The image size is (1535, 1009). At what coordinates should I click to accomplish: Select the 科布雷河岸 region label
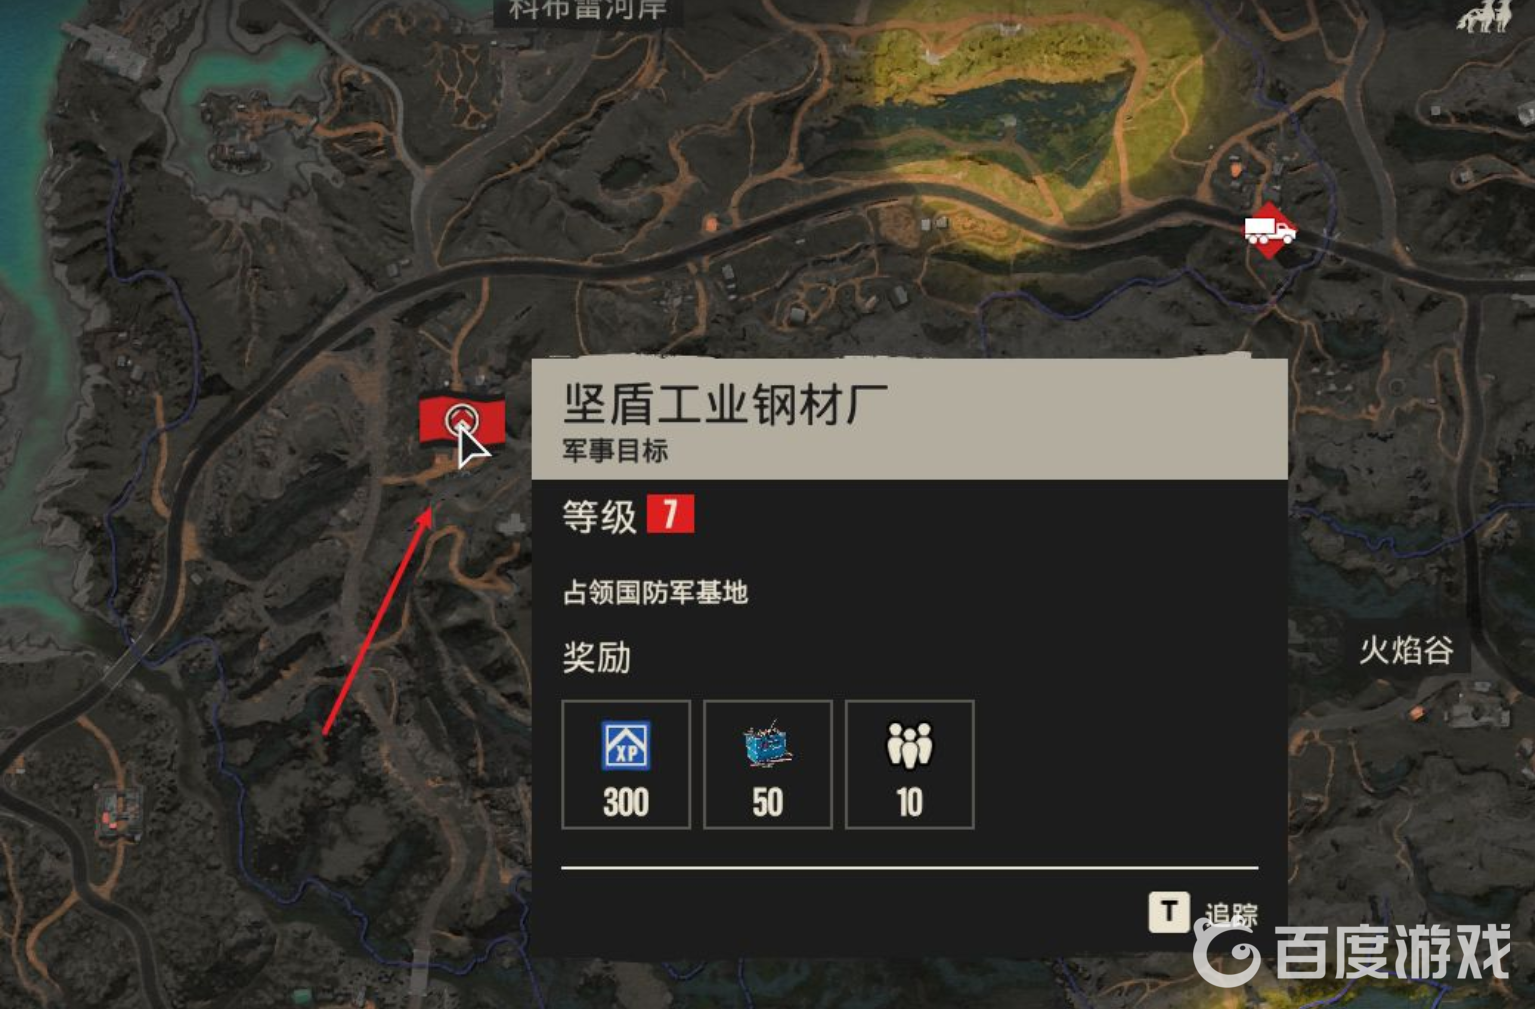[x=588, y=11]
